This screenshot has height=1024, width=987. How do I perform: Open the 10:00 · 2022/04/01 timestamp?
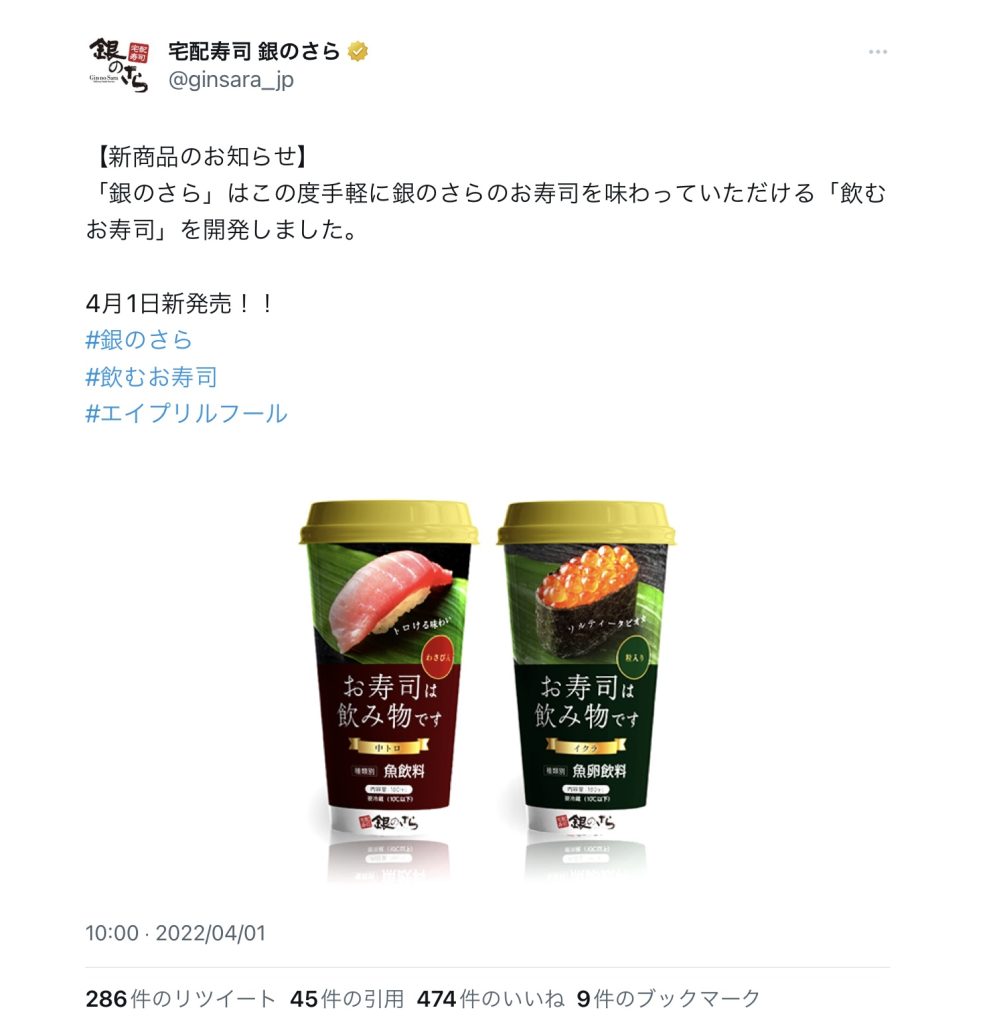tap(176, 933)
